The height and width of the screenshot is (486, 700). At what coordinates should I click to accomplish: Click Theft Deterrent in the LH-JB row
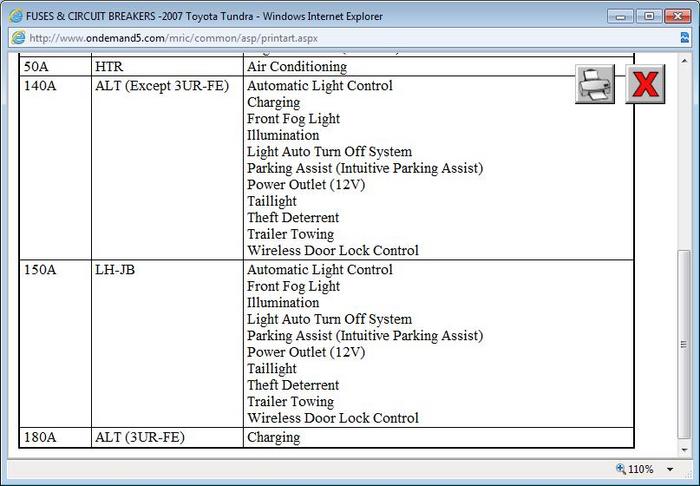pyautogui.click(x=293, y=385)
